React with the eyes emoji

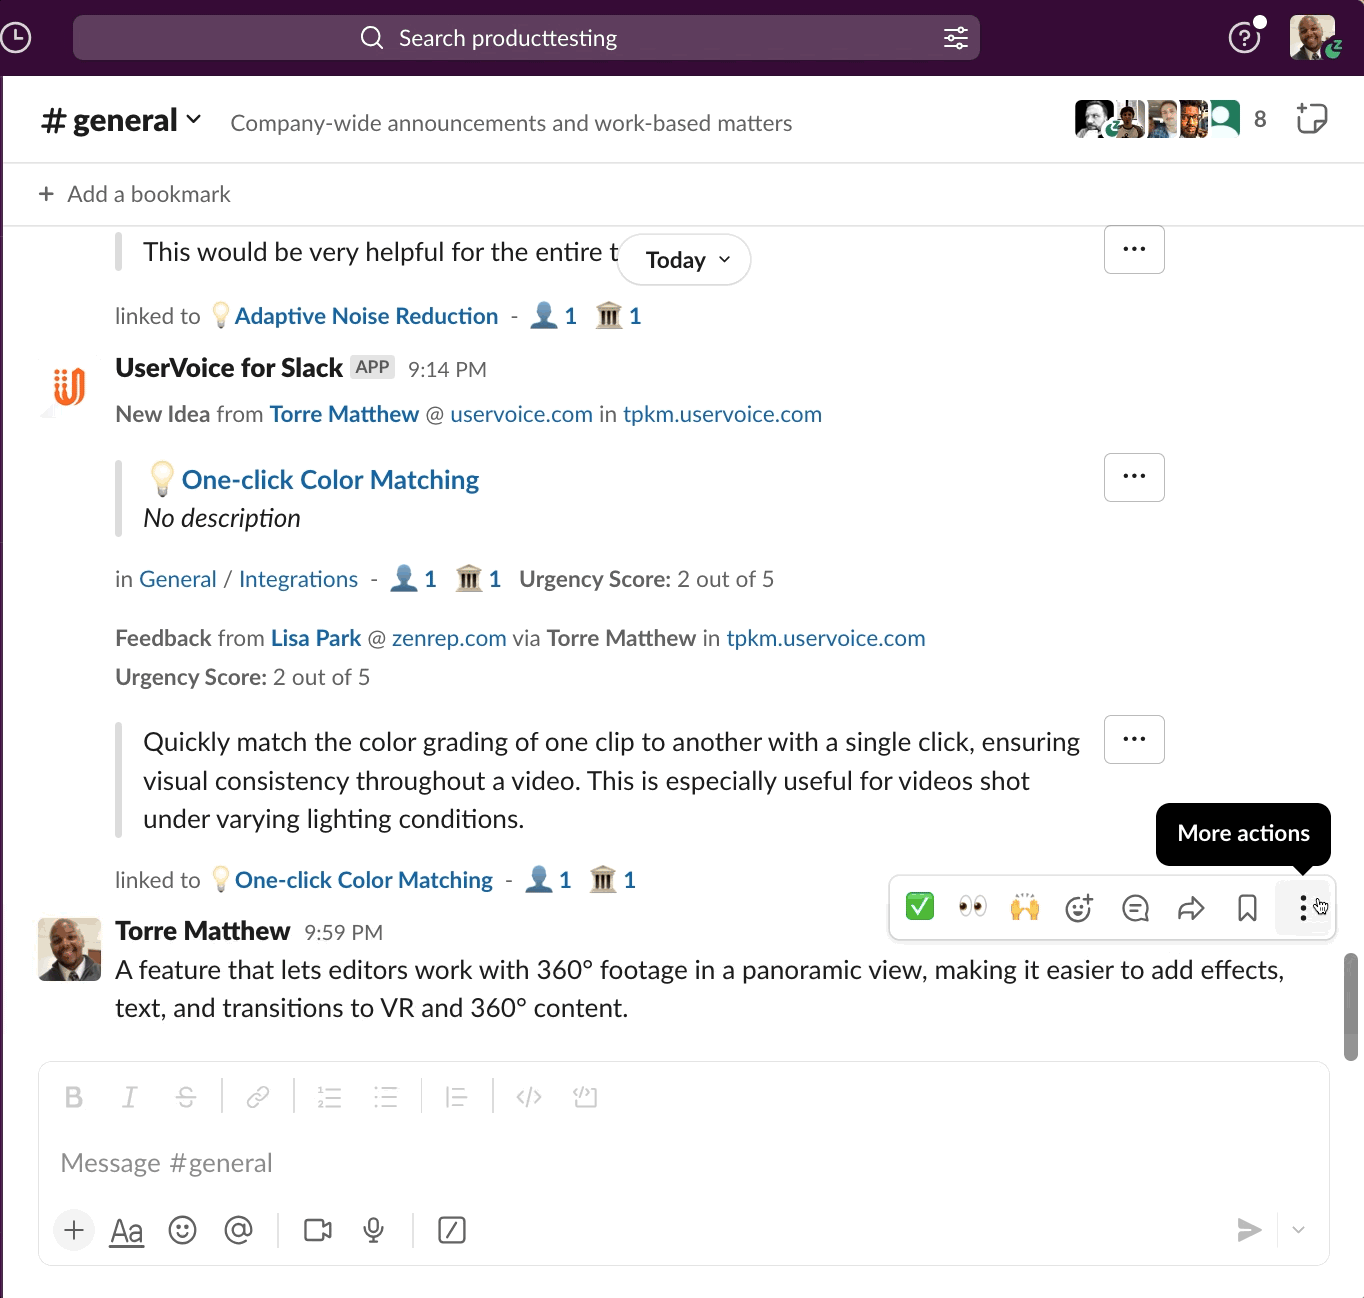coord(972,907)
